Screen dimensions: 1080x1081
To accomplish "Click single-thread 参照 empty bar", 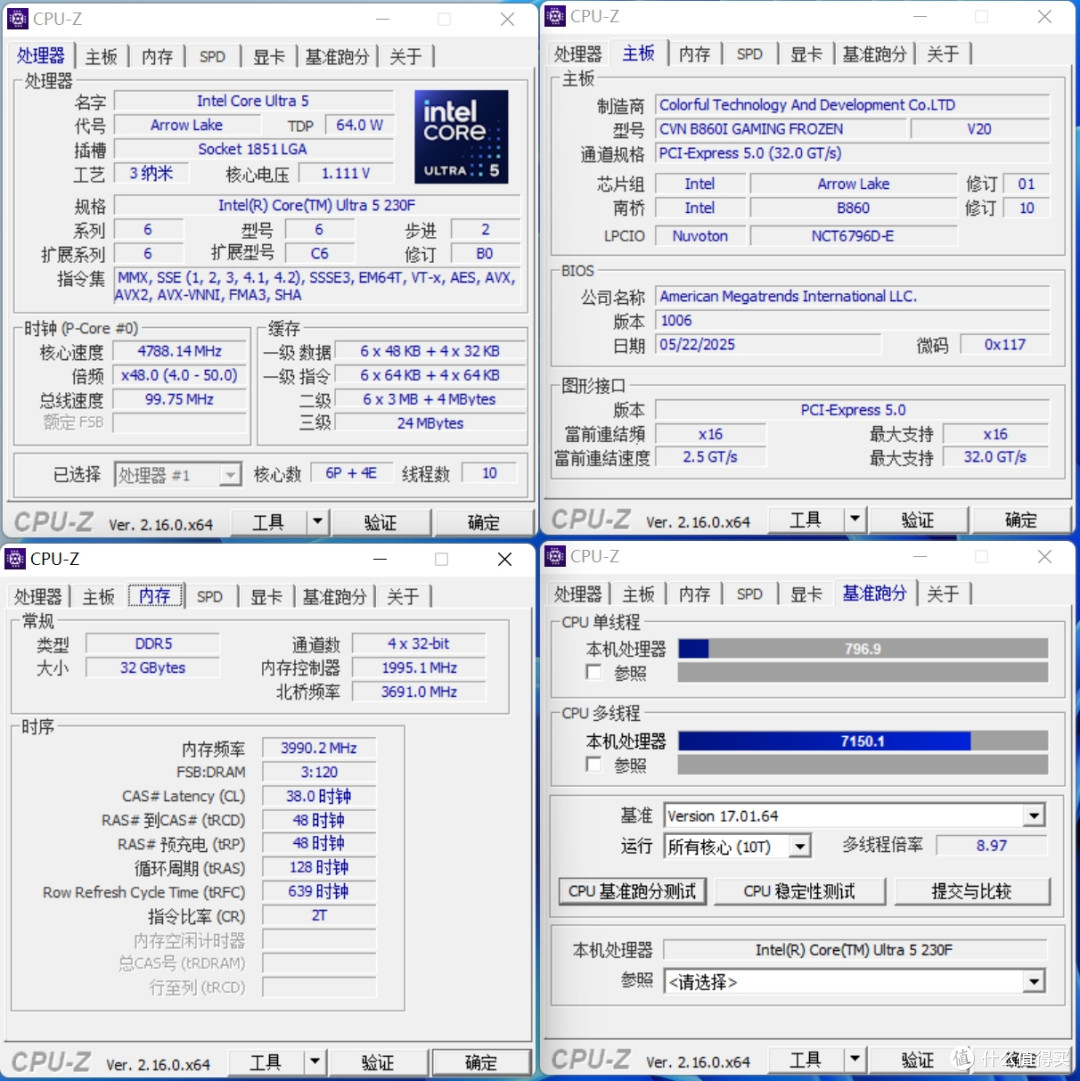I will (x=863, y=672).
